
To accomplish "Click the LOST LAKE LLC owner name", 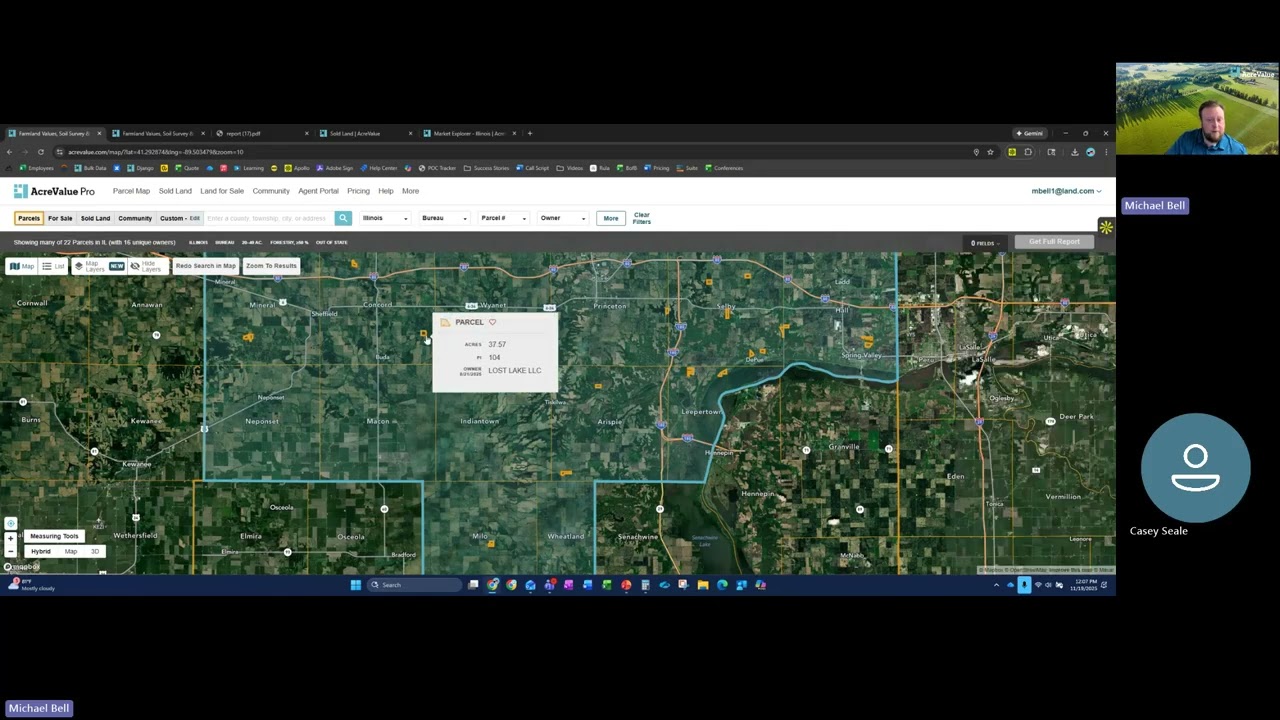I will point(514,371).
